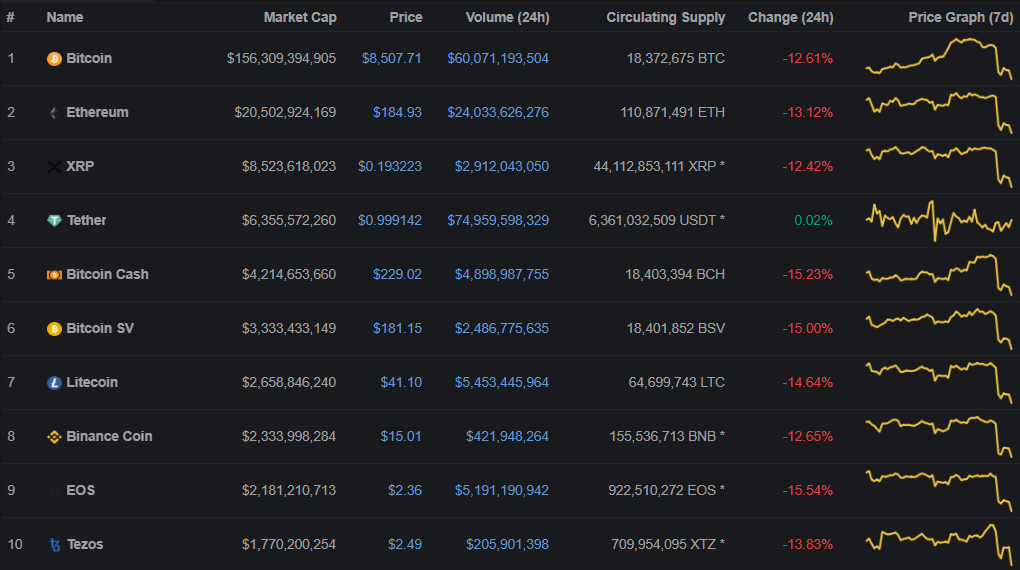Sort table by Market Cap column header

[x=299, y=17]
